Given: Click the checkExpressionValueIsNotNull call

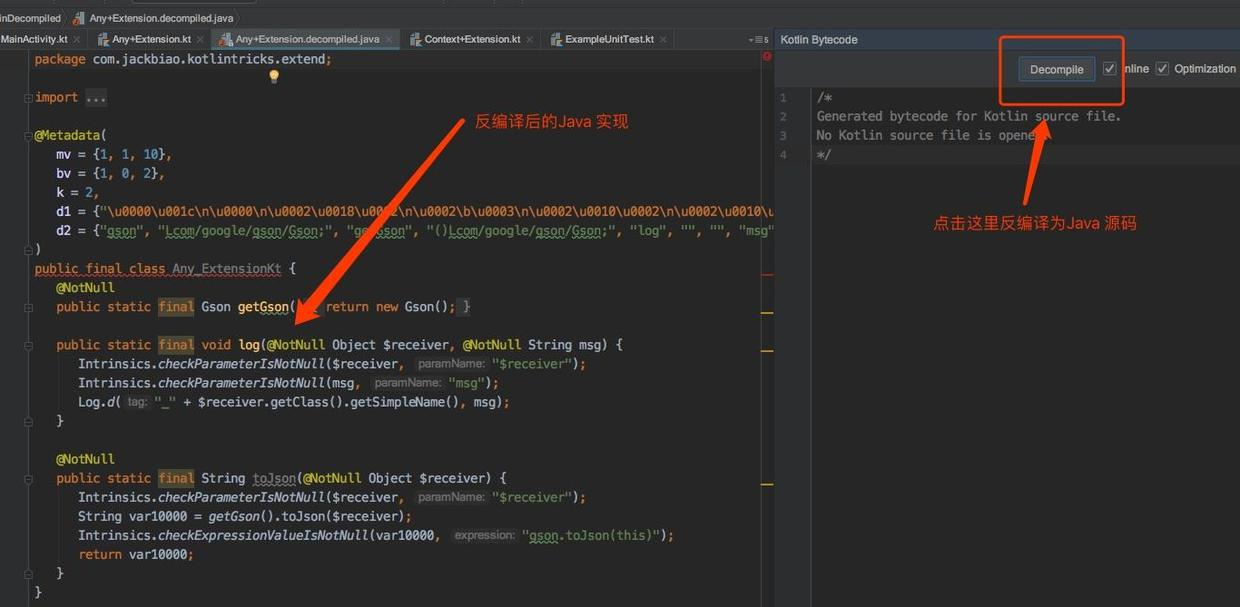Looking at the screenshot, I should (376, 536).
